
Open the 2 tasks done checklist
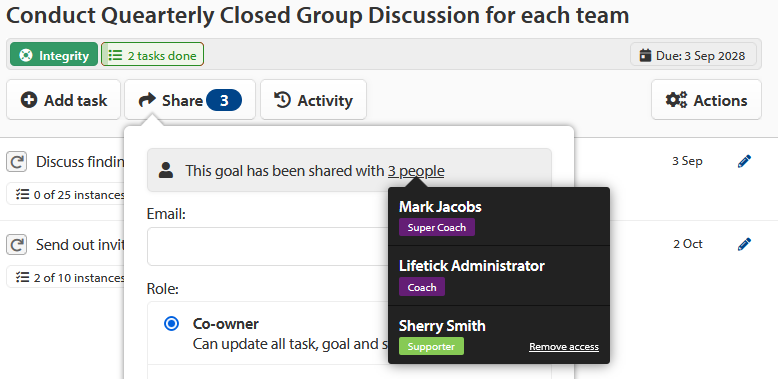[x=152, y=55]
